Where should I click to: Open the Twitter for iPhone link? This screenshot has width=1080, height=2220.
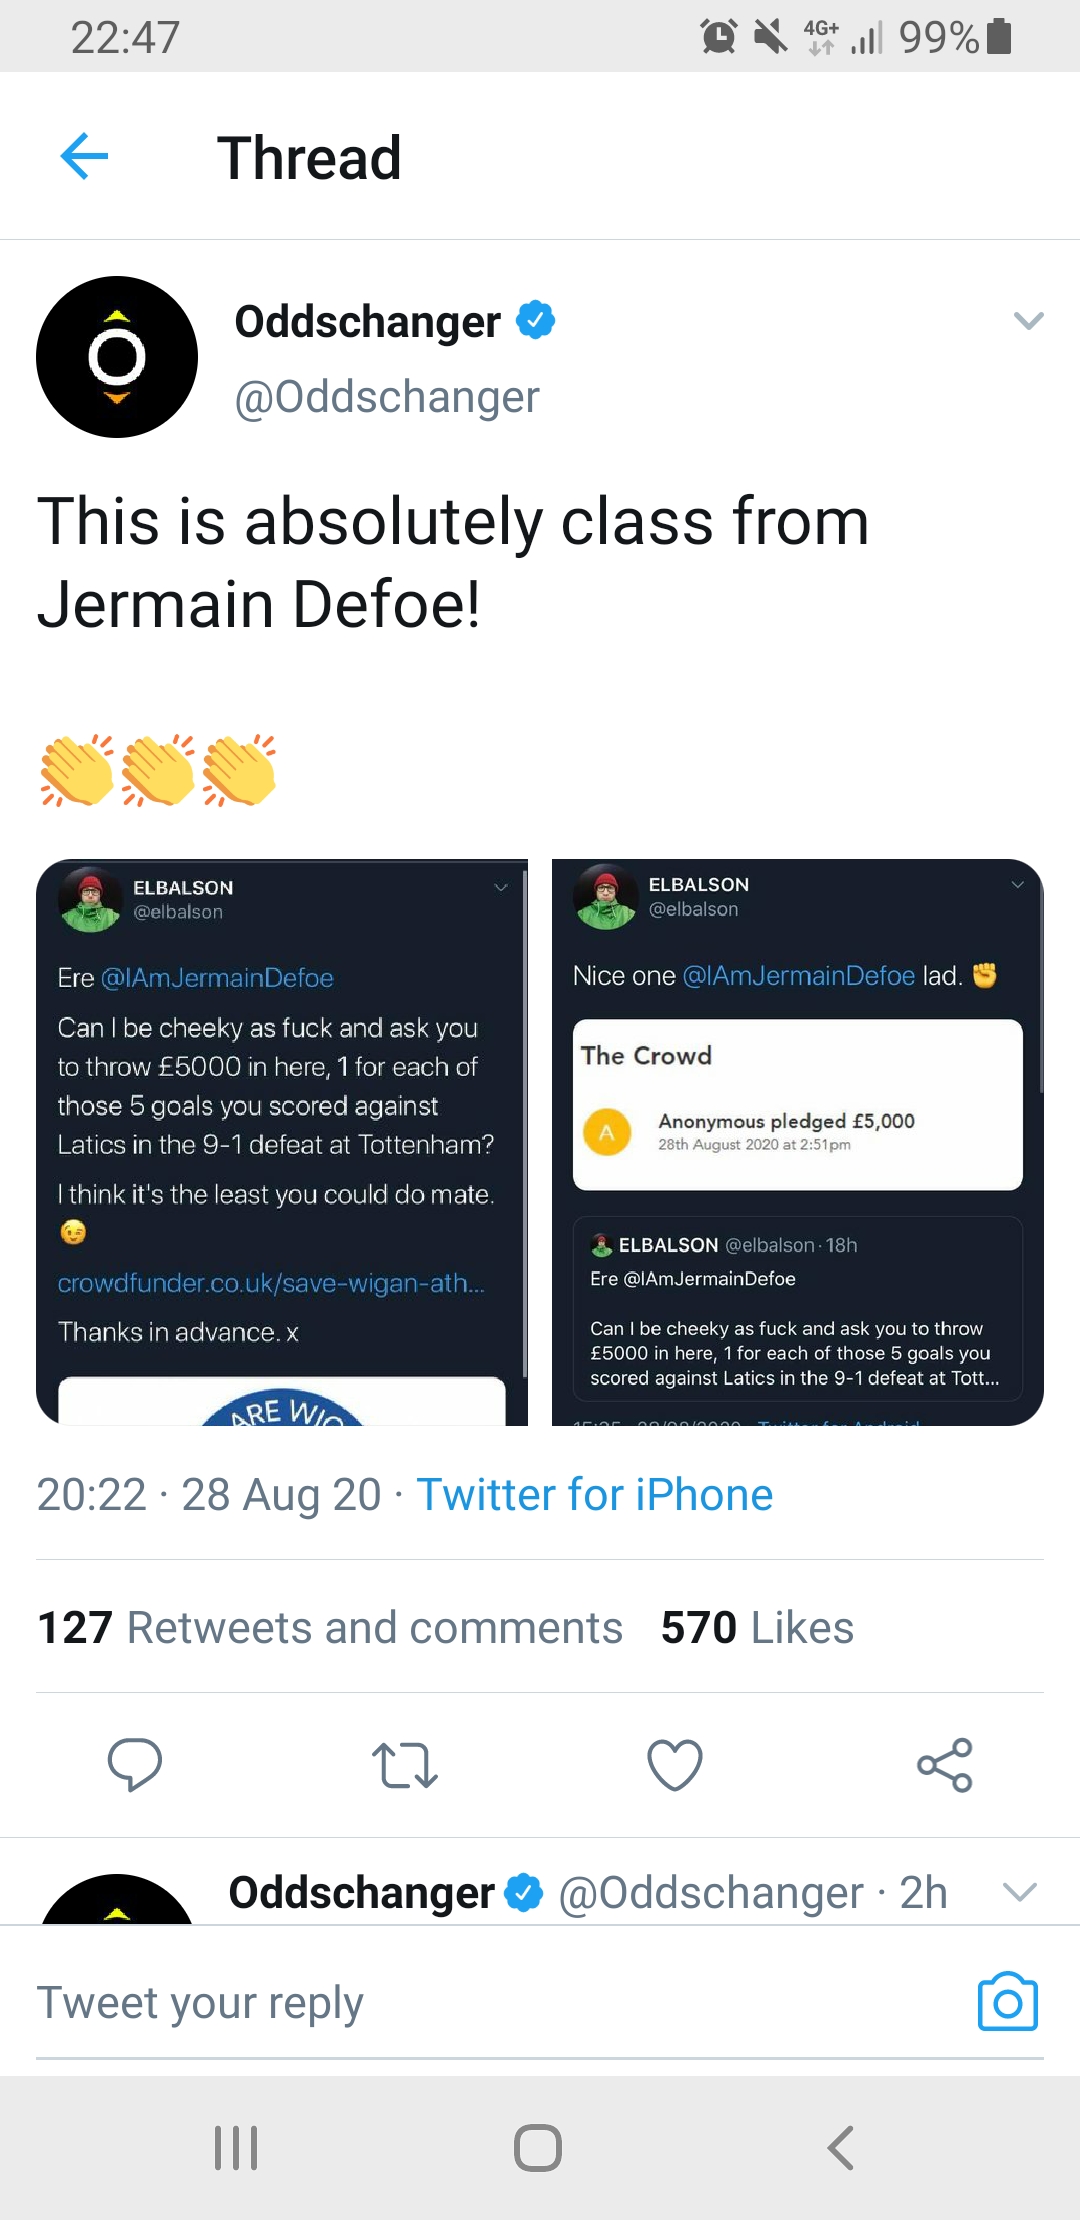(594, 1495)
